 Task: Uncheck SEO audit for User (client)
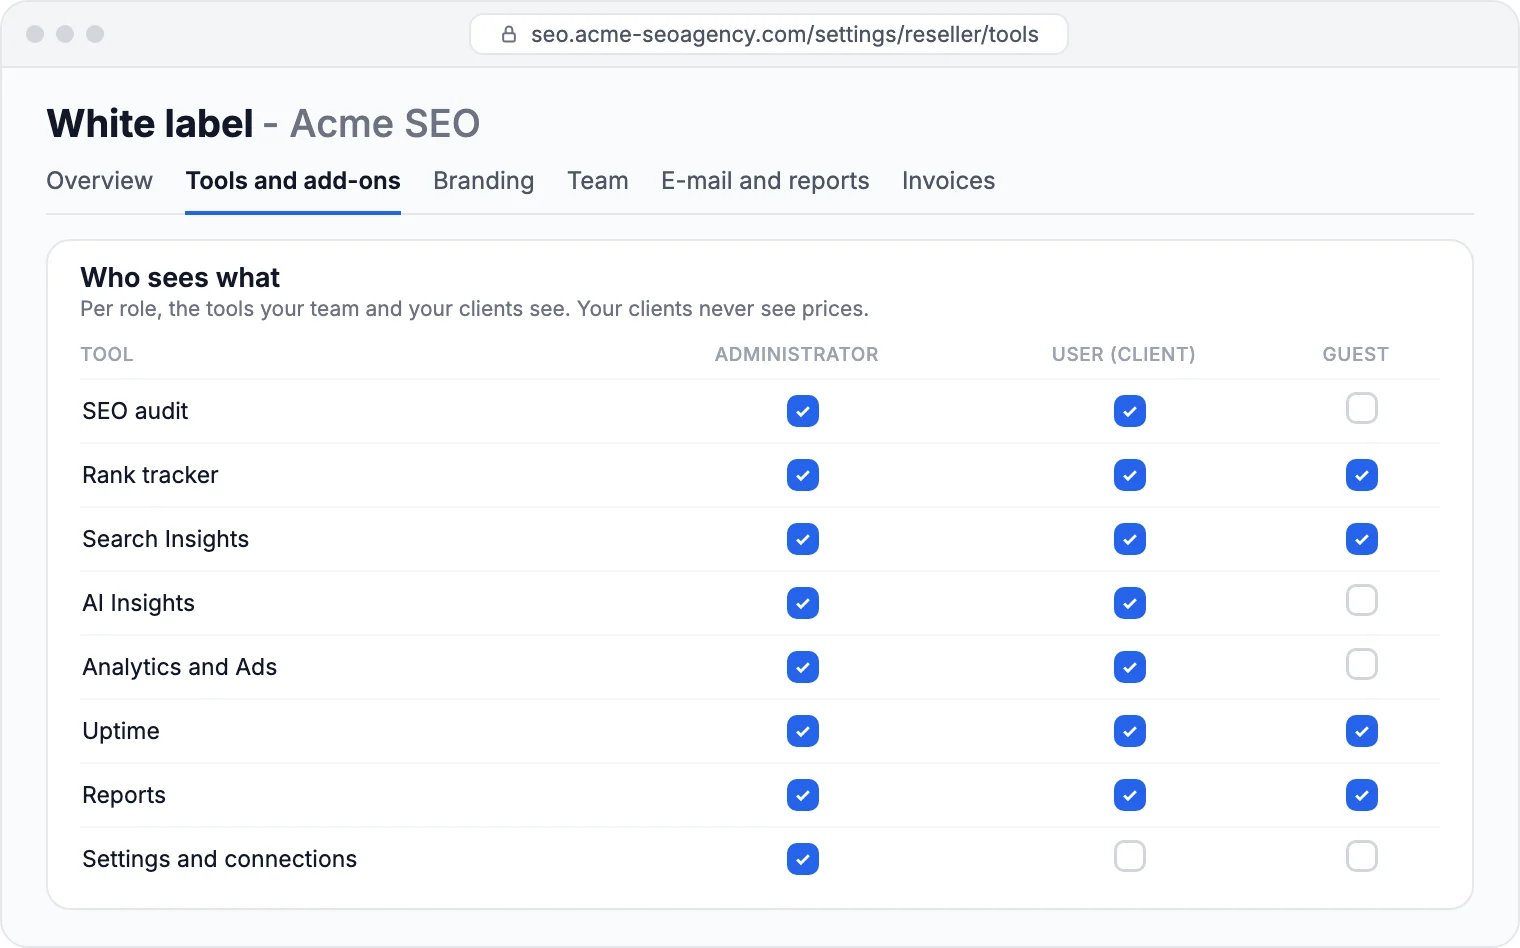[1130, 411]
